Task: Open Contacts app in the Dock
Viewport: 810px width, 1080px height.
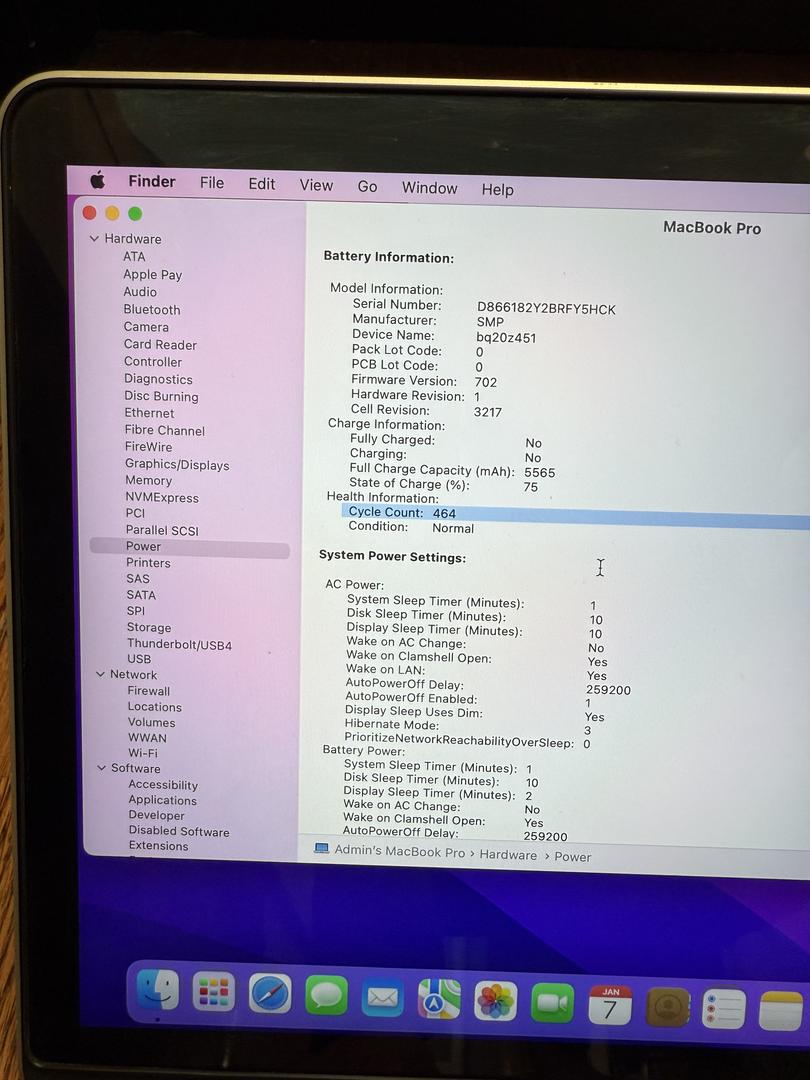Action: (x=667, y=1008)
